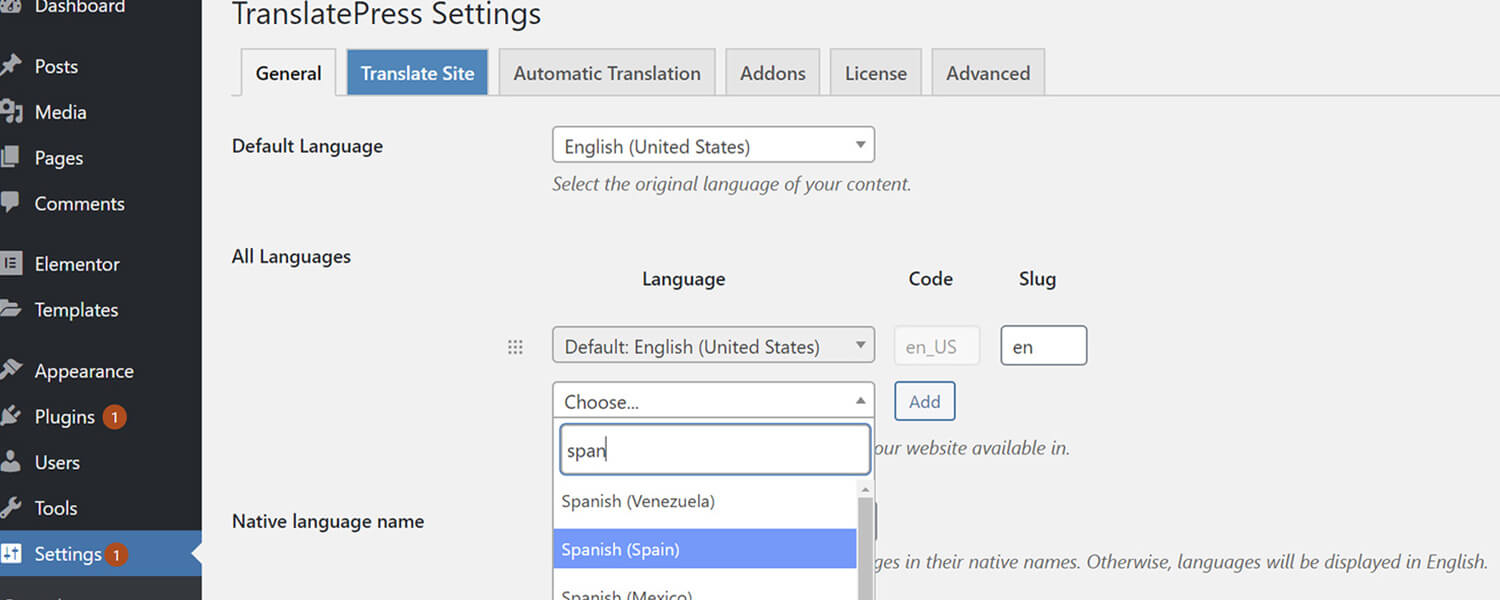Click the Settings notification badge
Screen dimensions: 1500x600
tap(116, 554)
